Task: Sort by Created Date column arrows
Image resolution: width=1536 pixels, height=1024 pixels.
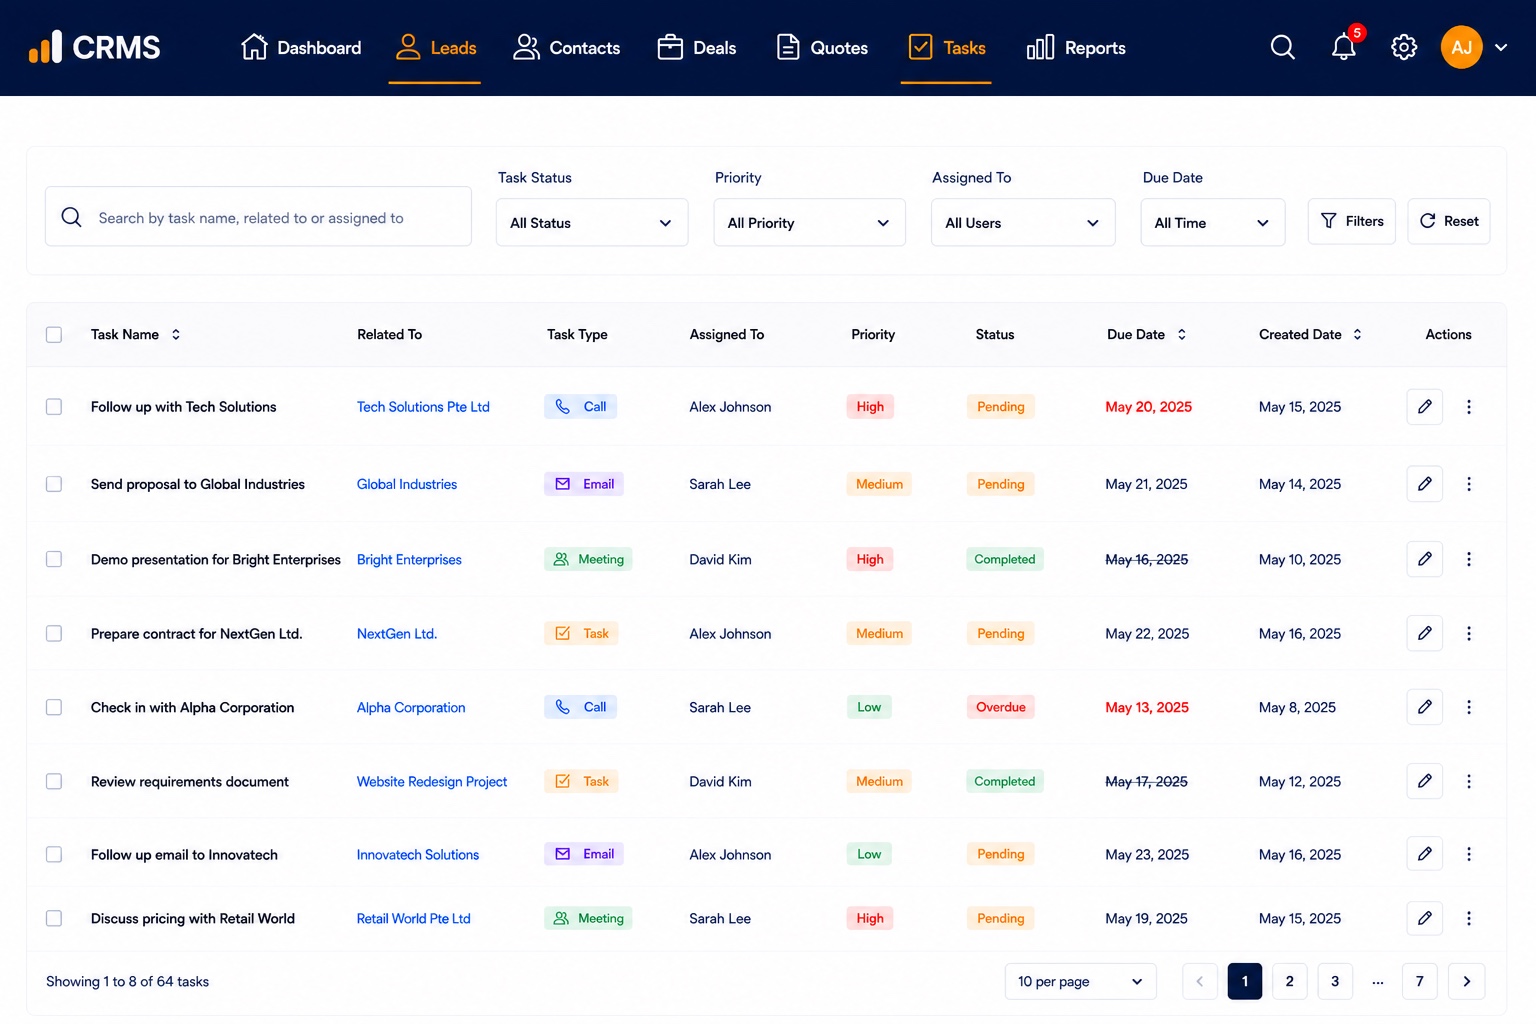Action: pyautogui.click(x=1357, y=334)
